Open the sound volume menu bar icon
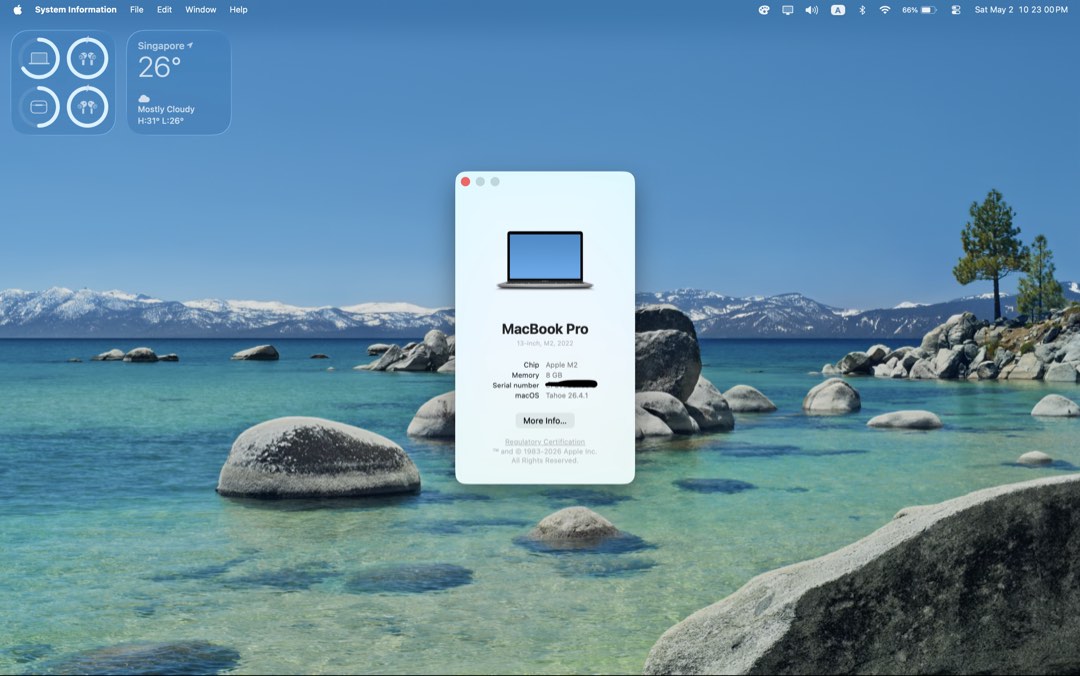 tap(812, 10)
